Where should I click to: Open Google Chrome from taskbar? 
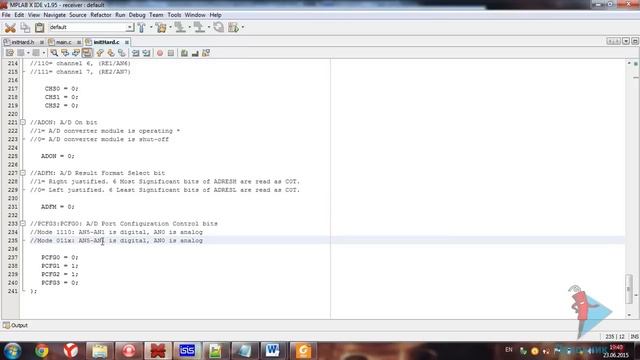[x=42, y=351]
